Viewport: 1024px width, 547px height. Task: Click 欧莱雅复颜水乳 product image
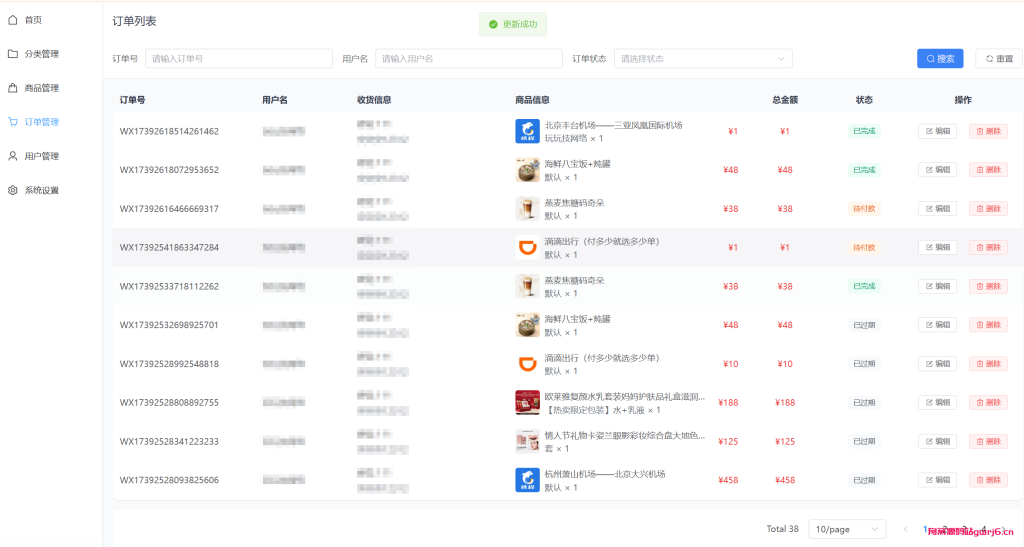coord(527,403)
